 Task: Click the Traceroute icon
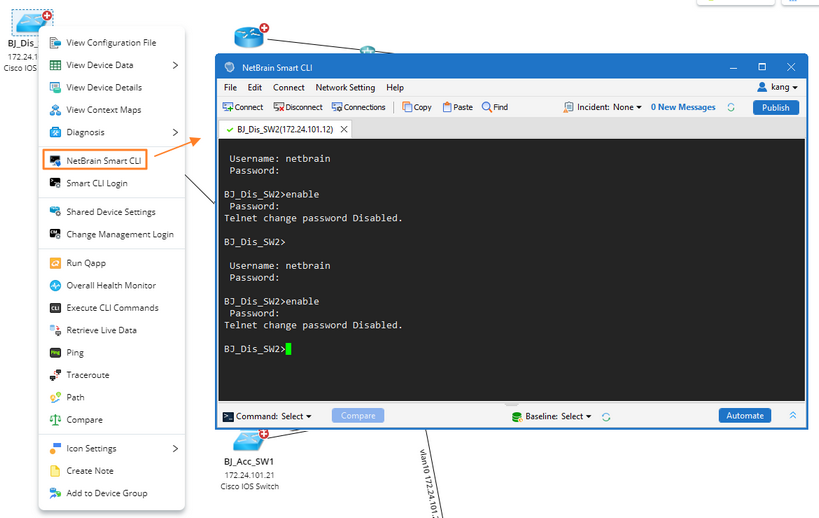pyautogui.click(x=55, y=375)
